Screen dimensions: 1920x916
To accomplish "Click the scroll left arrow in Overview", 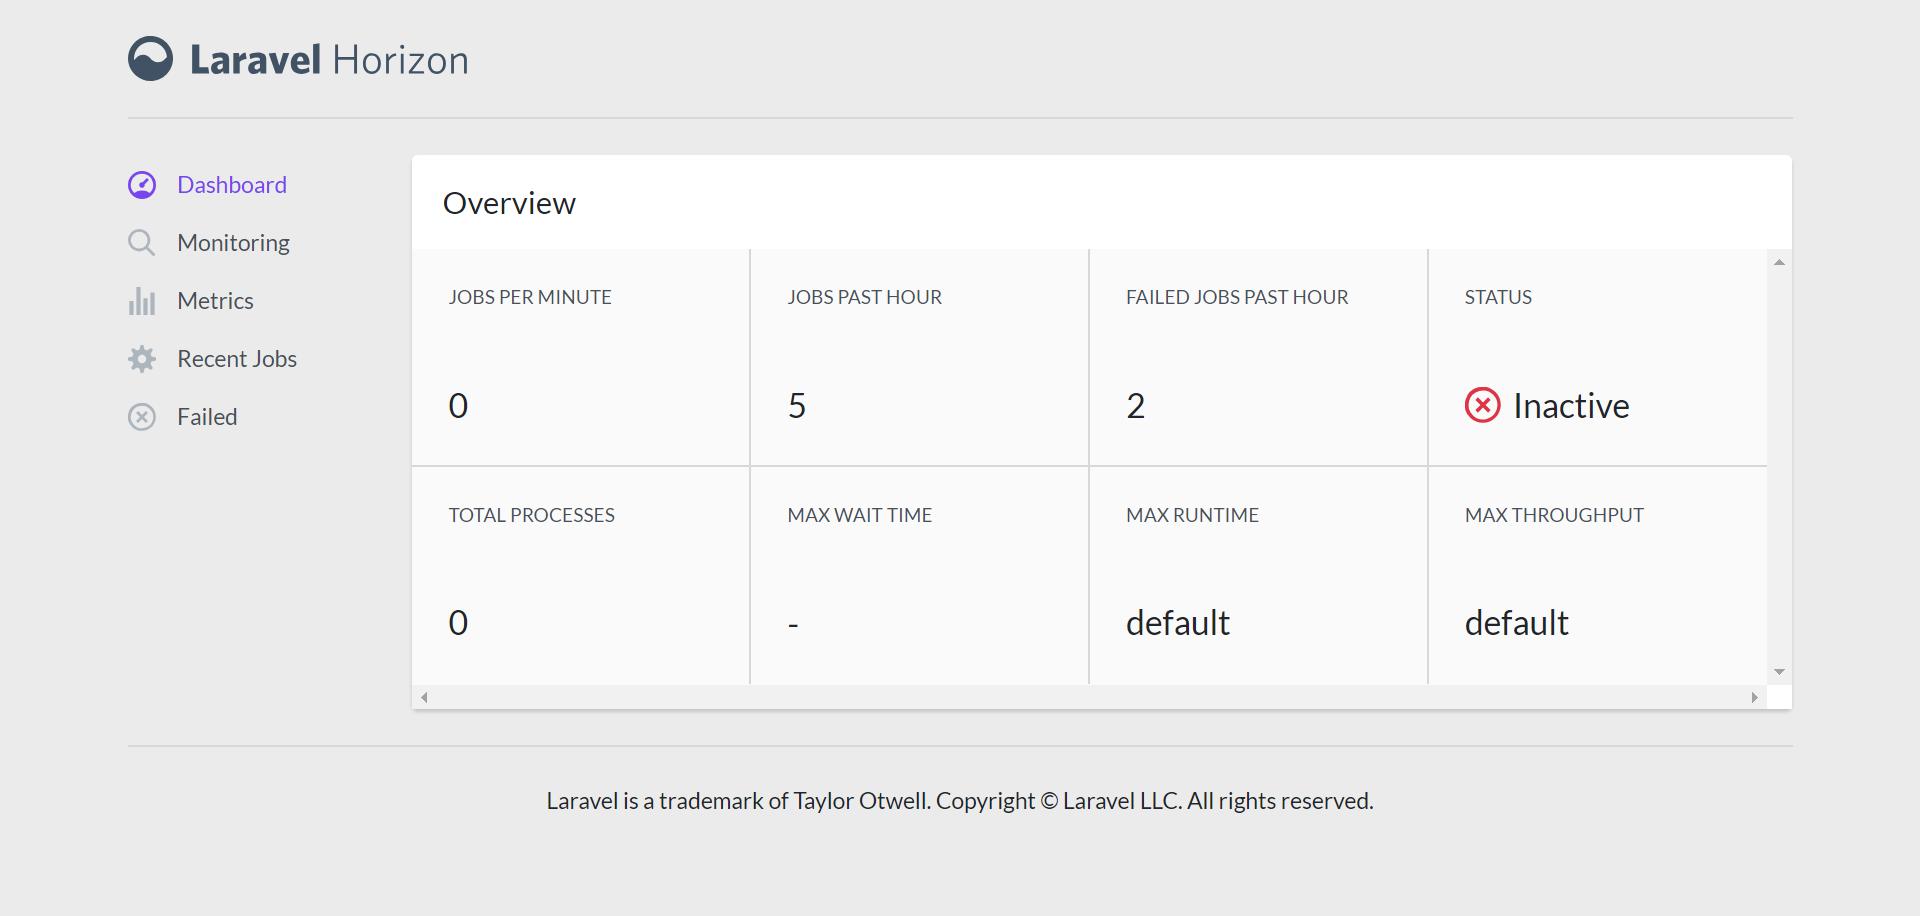I will [424, 697].
